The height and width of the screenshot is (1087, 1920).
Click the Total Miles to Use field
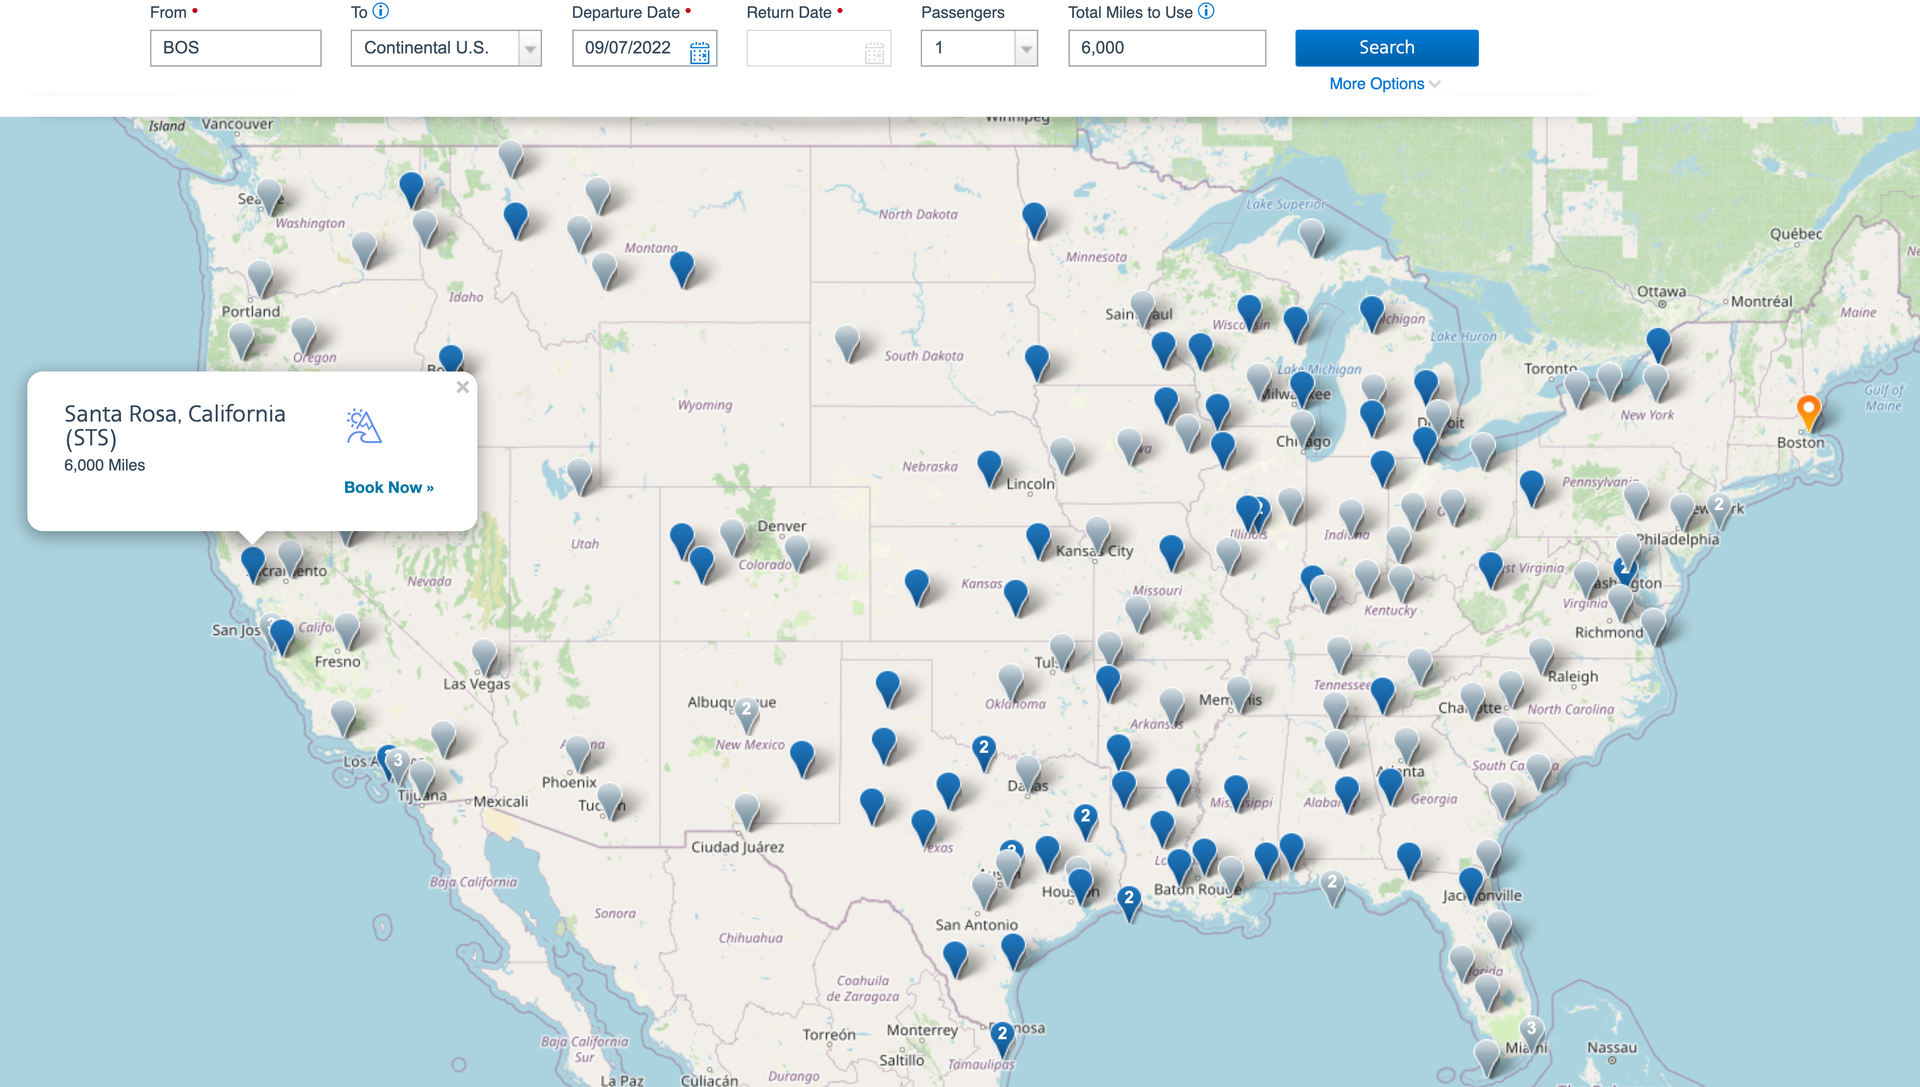[x=1167, y=48]
